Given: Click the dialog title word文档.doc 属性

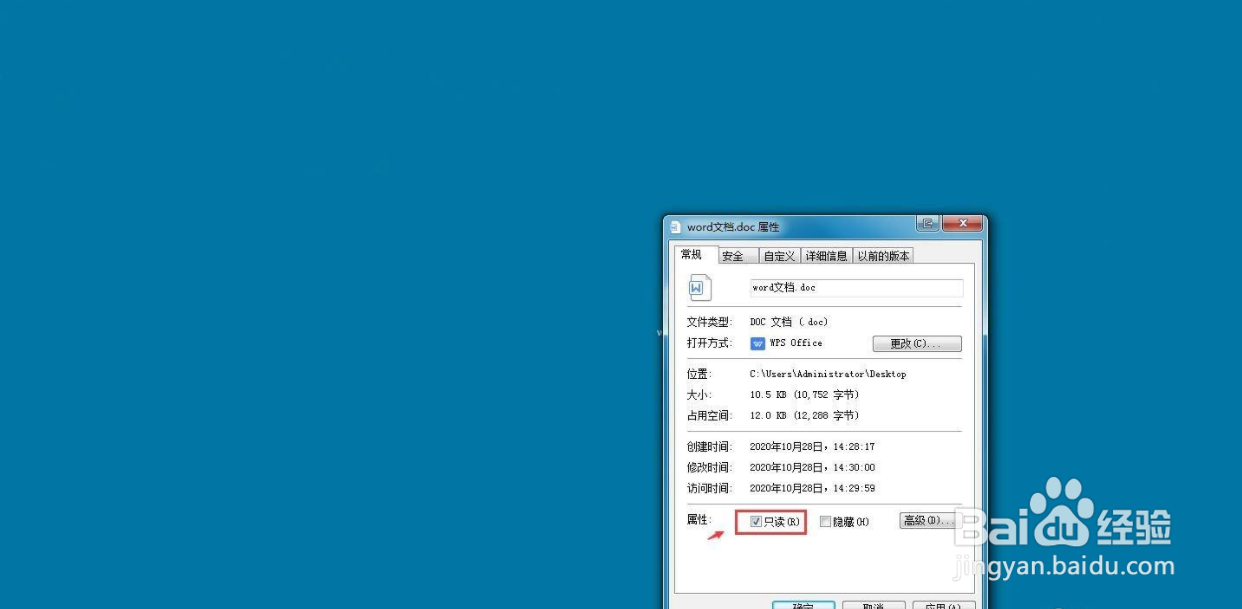Looking at the screenshot, I should coord(733,227).
